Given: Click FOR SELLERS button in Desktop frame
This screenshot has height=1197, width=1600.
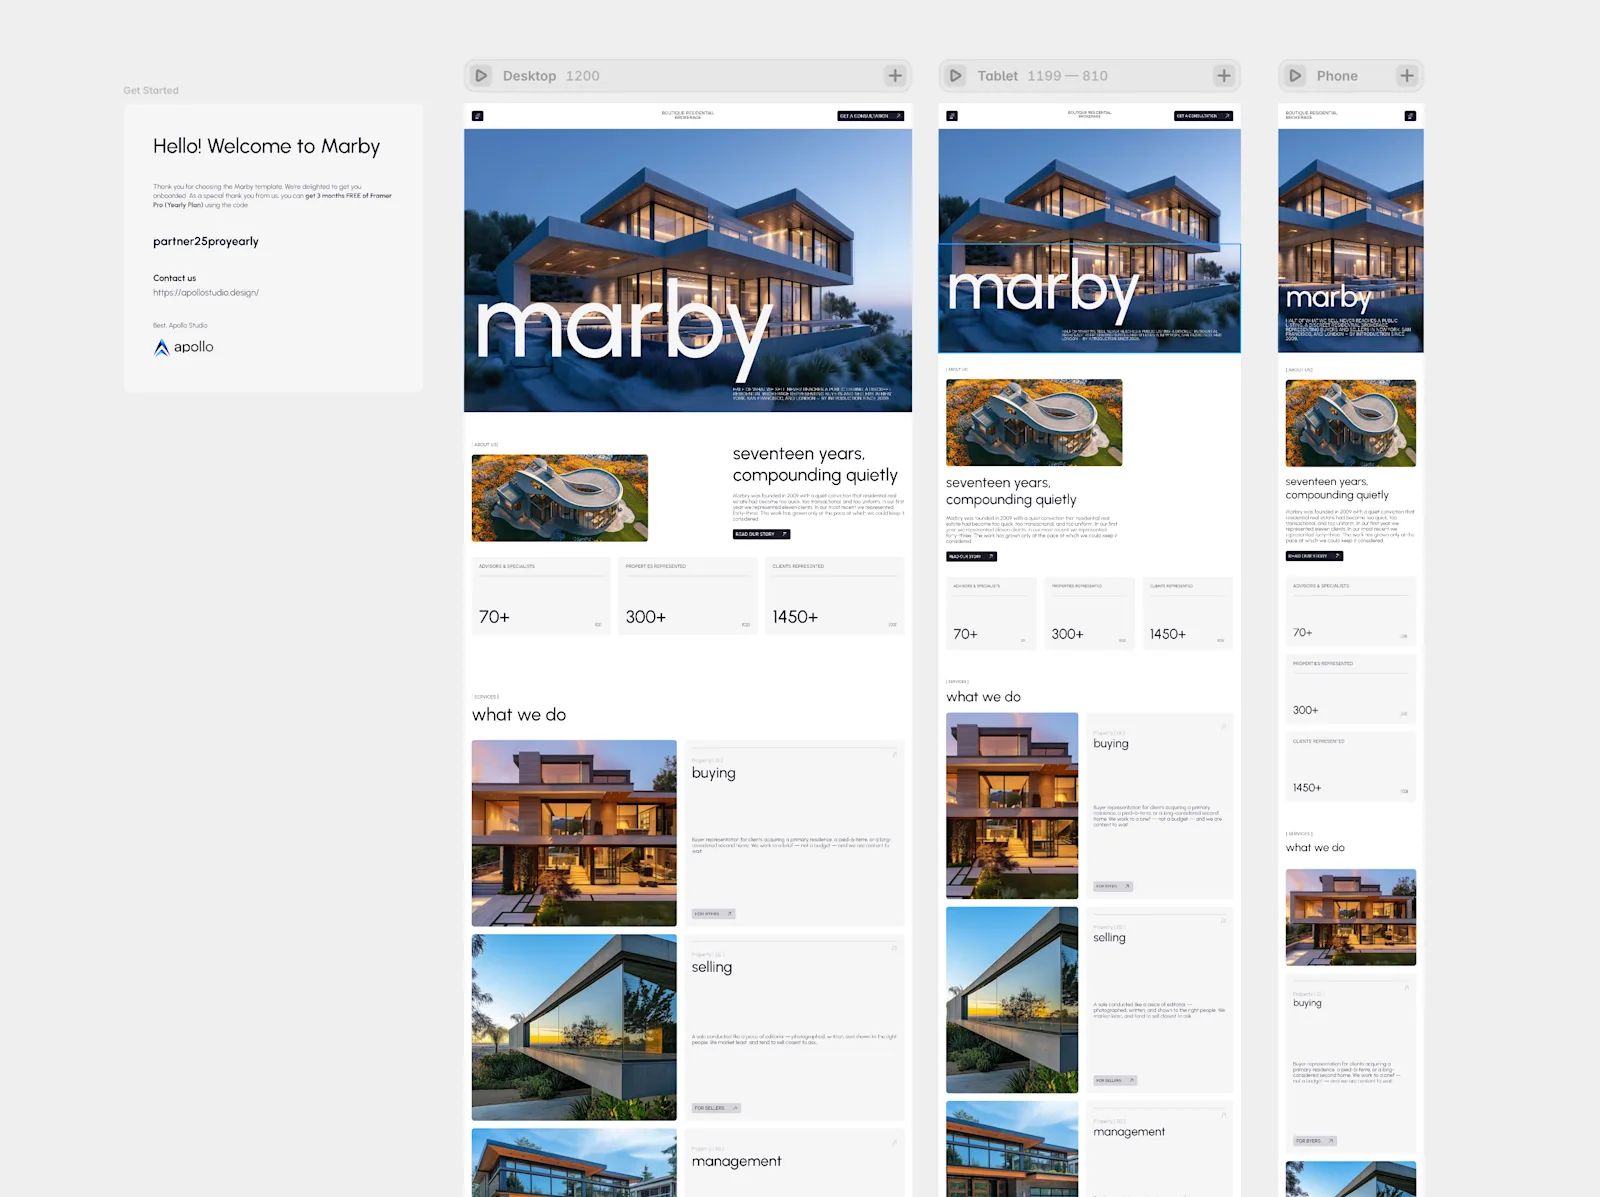Looking at the screenshot, I should pyautogui.click(x=716, y=1108).
